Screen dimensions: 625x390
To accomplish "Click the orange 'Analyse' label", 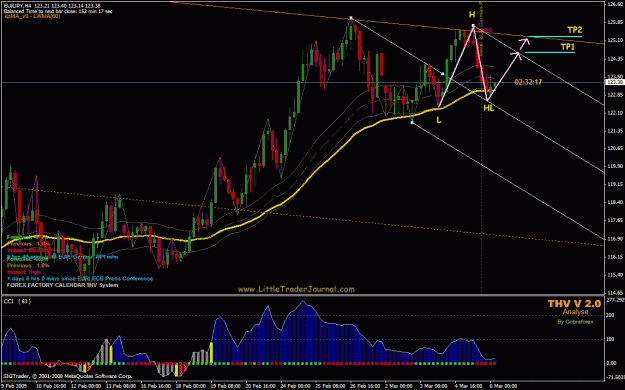I will (x=575, y=312).
